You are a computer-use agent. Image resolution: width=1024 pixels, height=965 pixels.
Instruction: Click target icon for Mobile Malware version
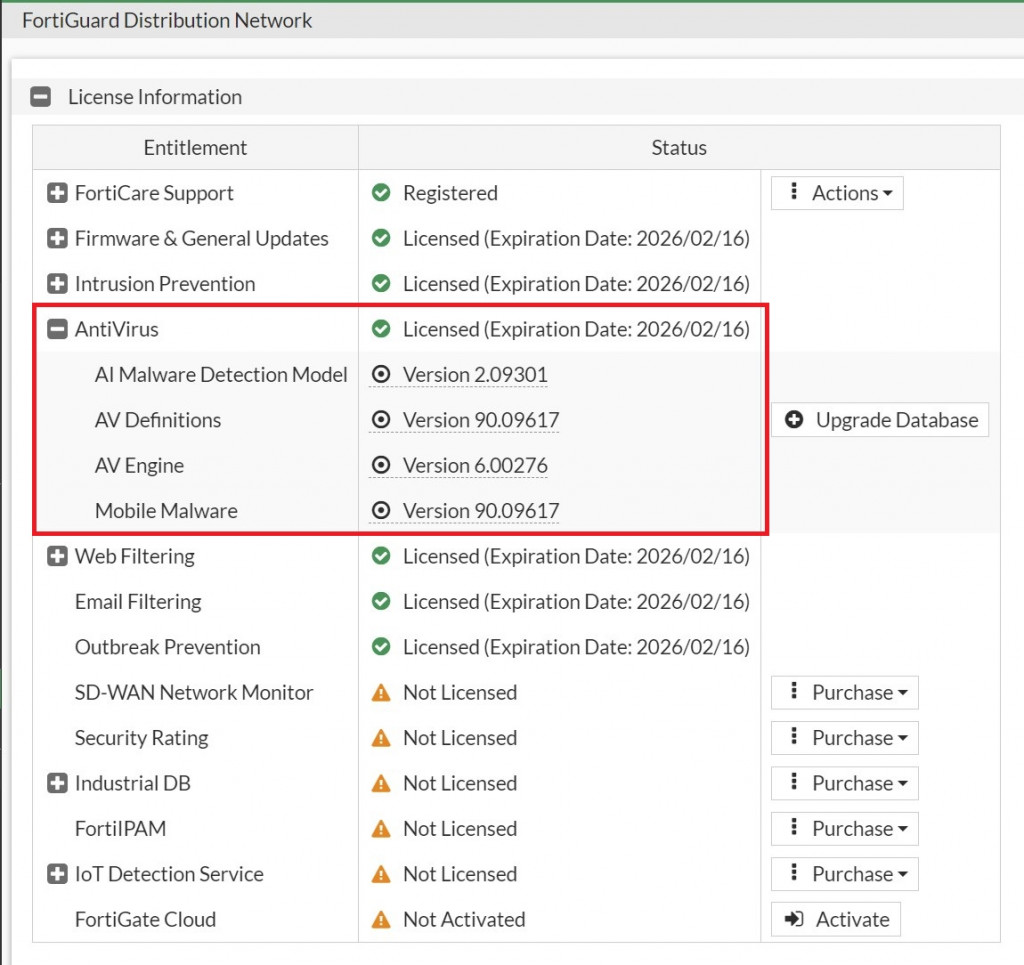[x=381, y=511]
